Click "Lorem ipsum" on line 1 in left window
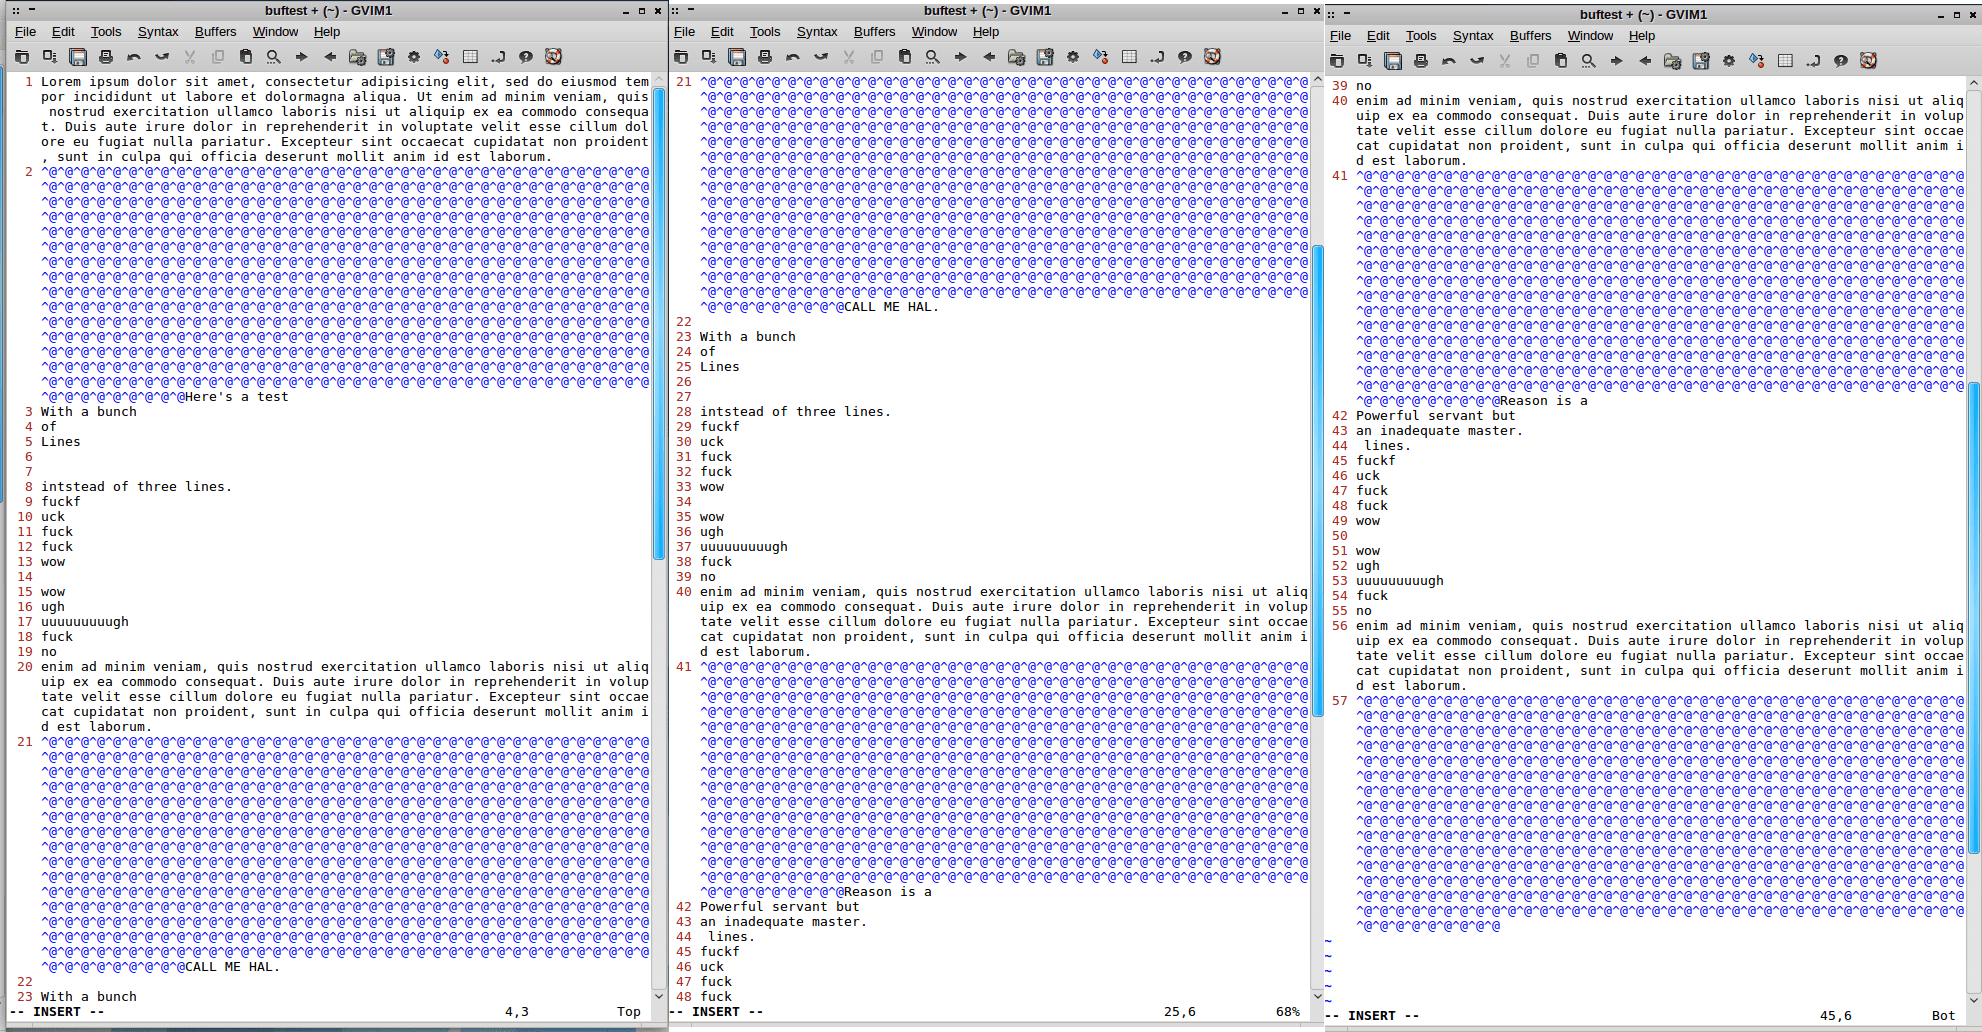This screenshot has height=1032, width=1982. [x=85, y=82]
